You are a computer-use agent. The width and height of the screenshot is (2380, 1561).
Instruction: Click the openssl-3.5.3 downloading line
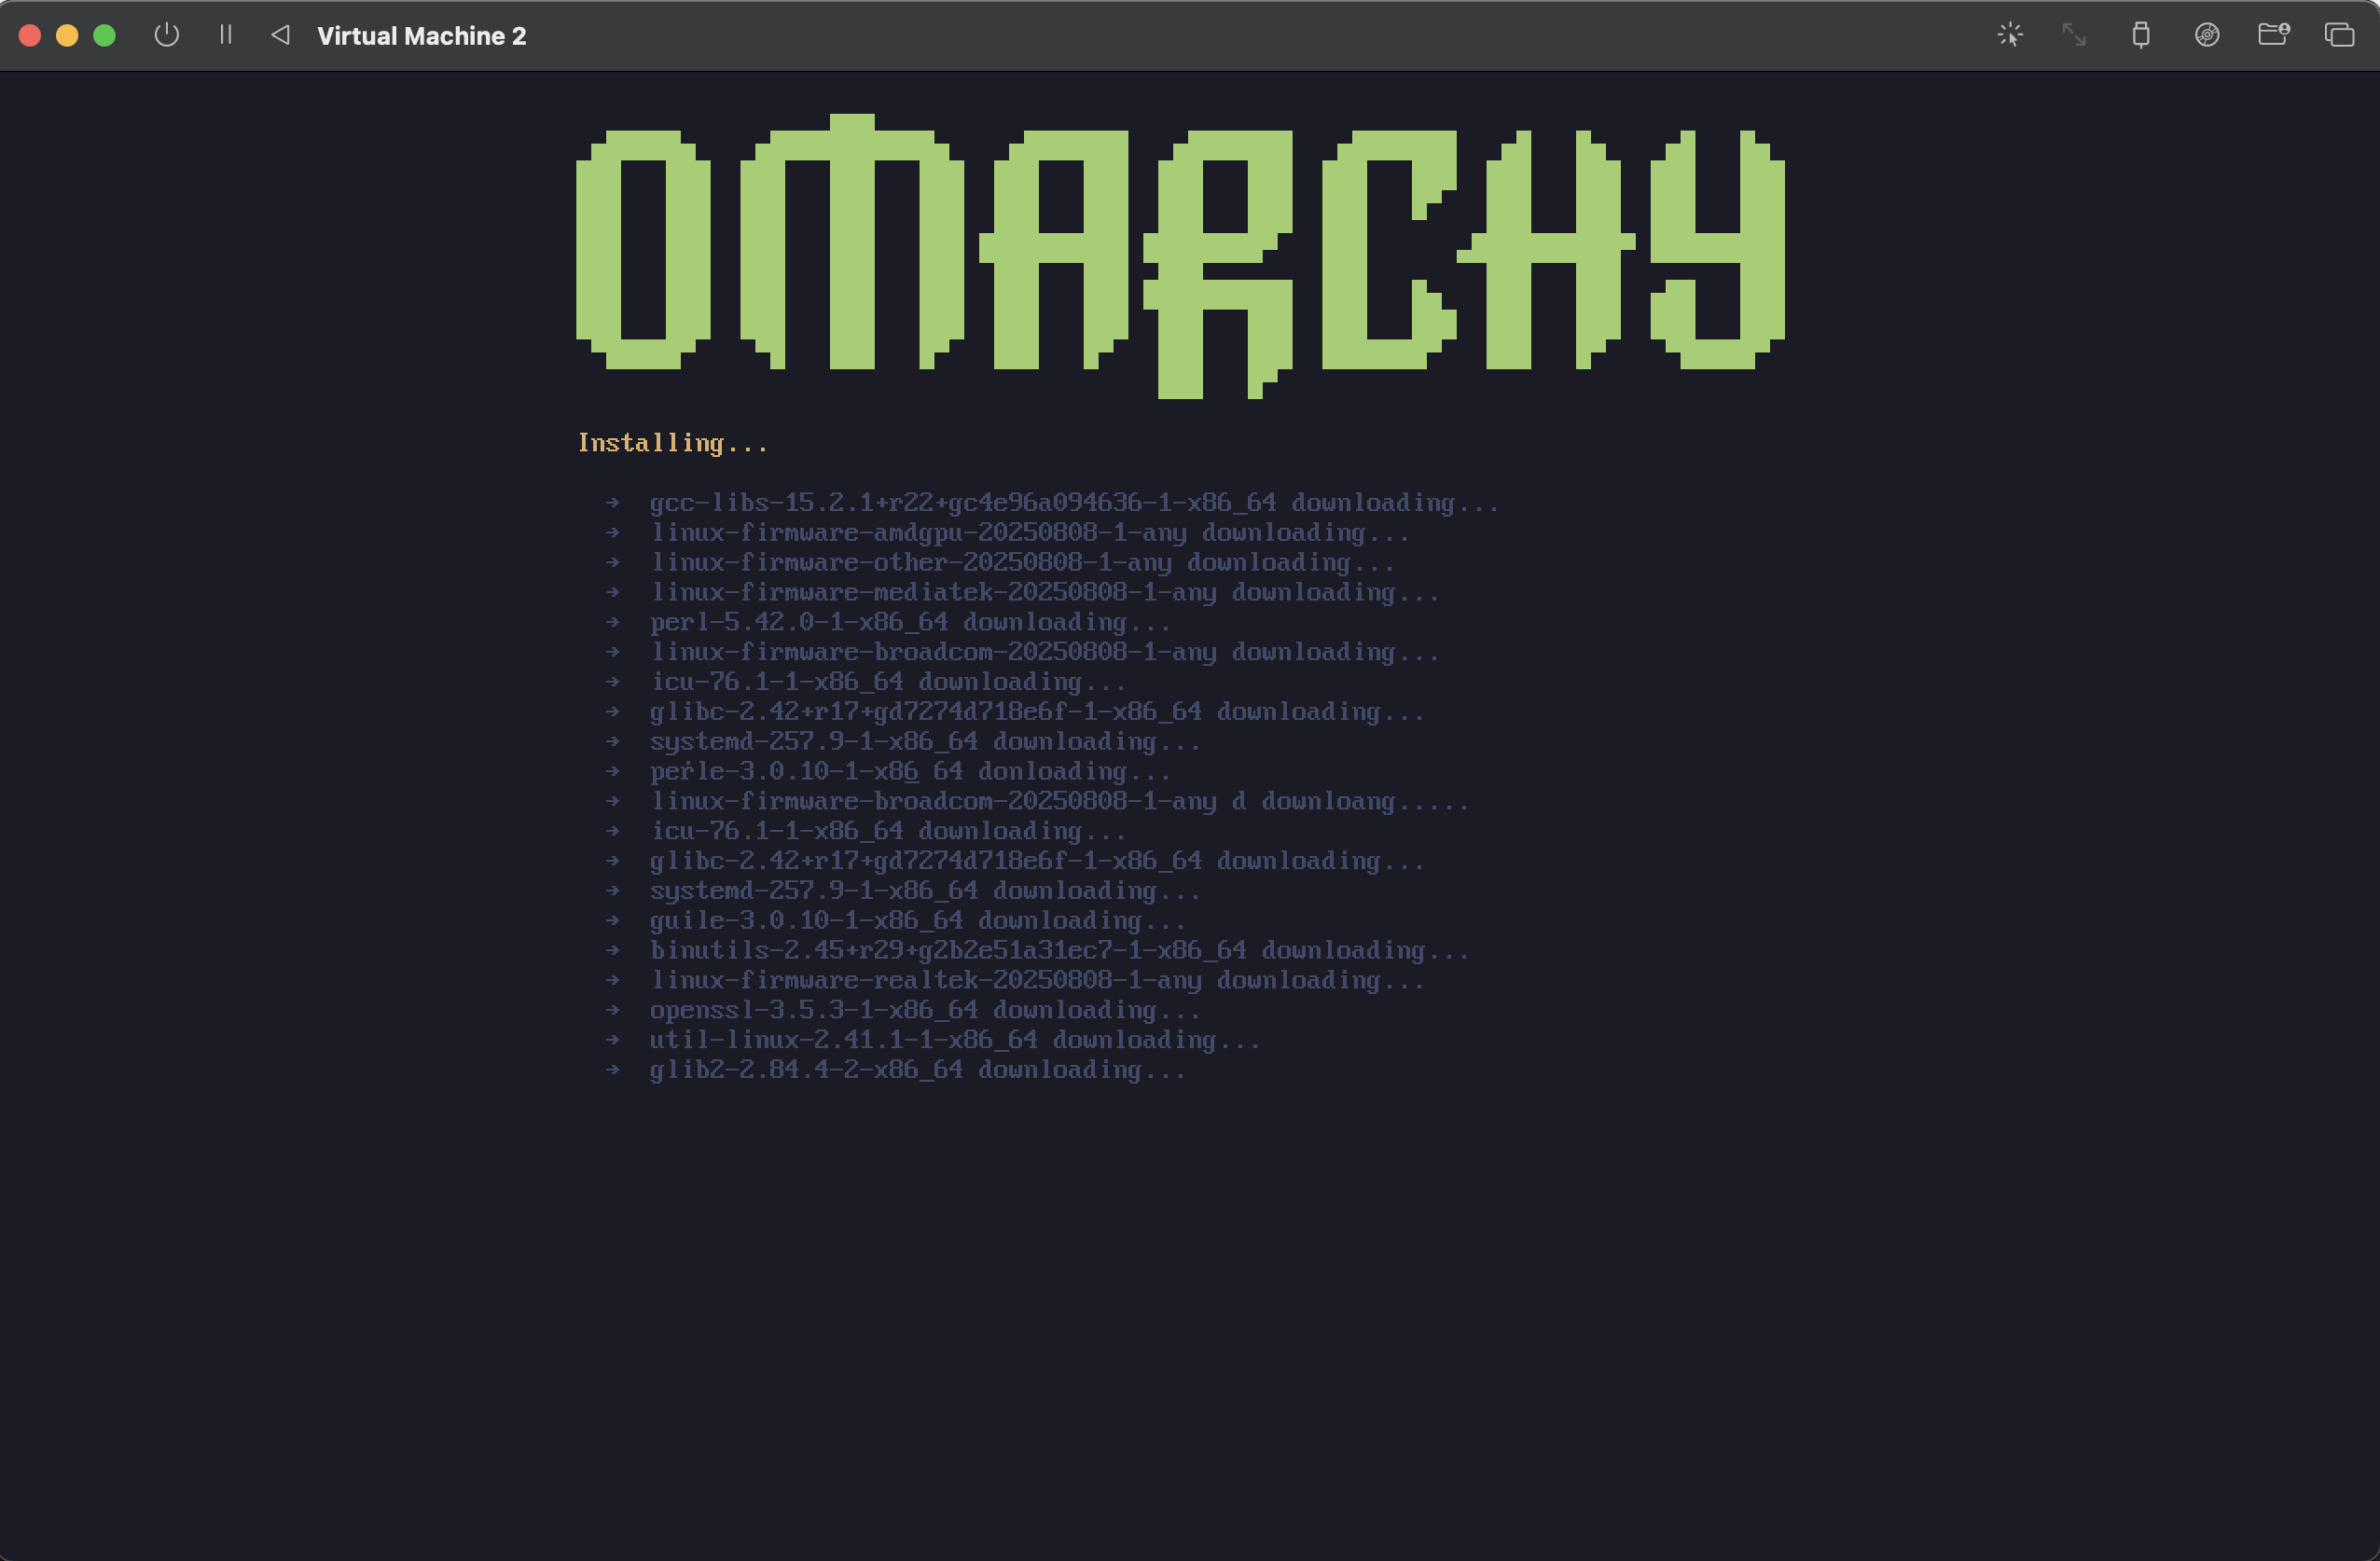(x=924, y=1010)
